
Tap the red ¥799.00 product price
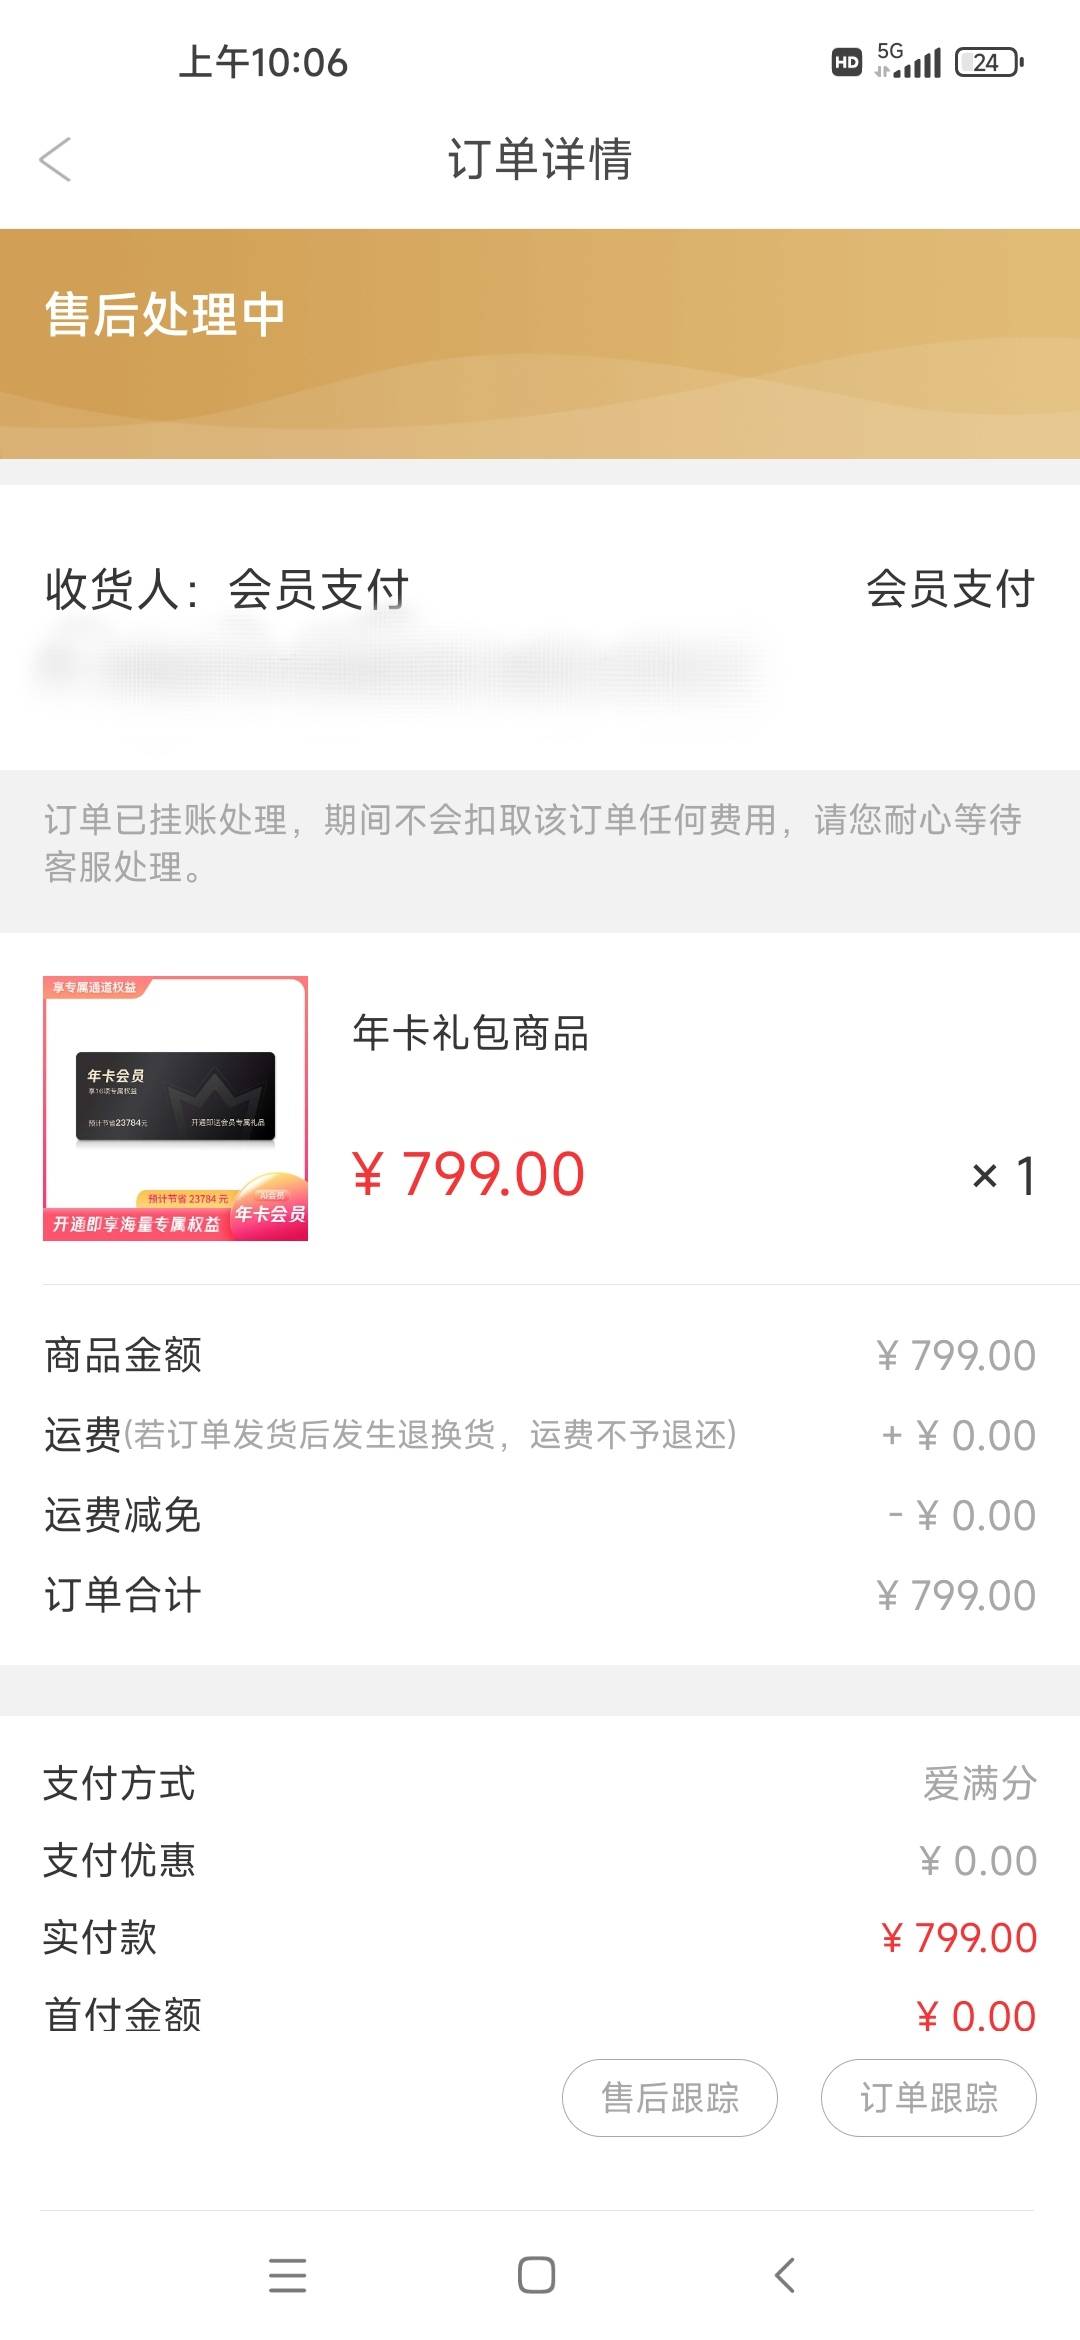point(468,1174)
